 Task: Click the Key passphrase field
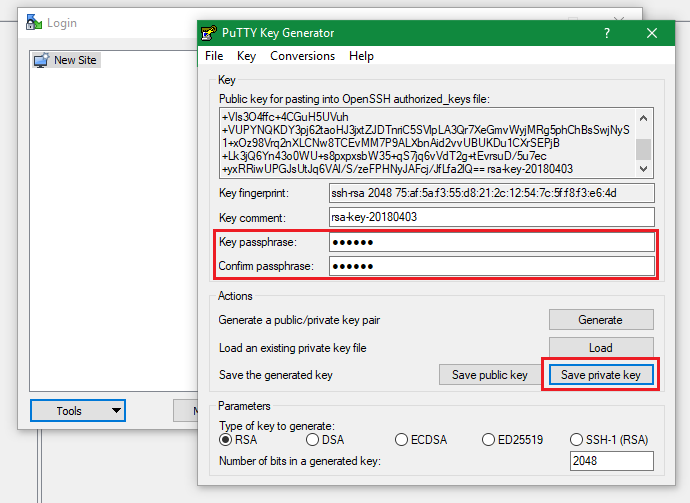tap(492, 242)
